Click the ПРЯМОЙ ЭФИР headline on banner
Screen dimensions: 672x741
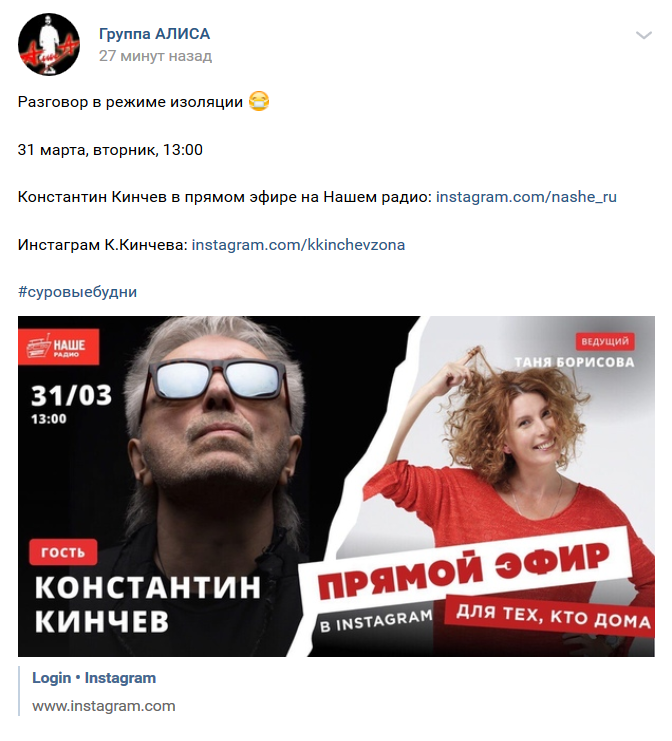pyautogui.click(x=464, y=570)
